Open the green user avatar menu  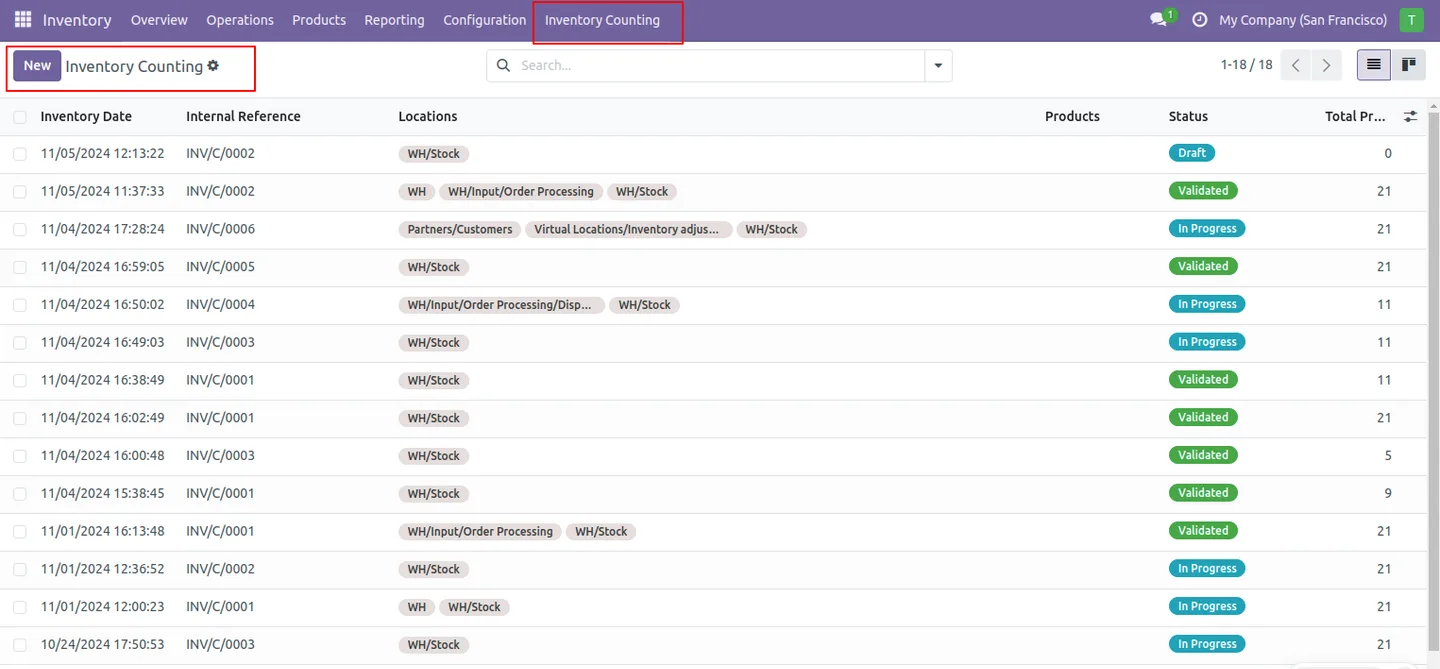pyautogui.click(x=1411, y=20)
